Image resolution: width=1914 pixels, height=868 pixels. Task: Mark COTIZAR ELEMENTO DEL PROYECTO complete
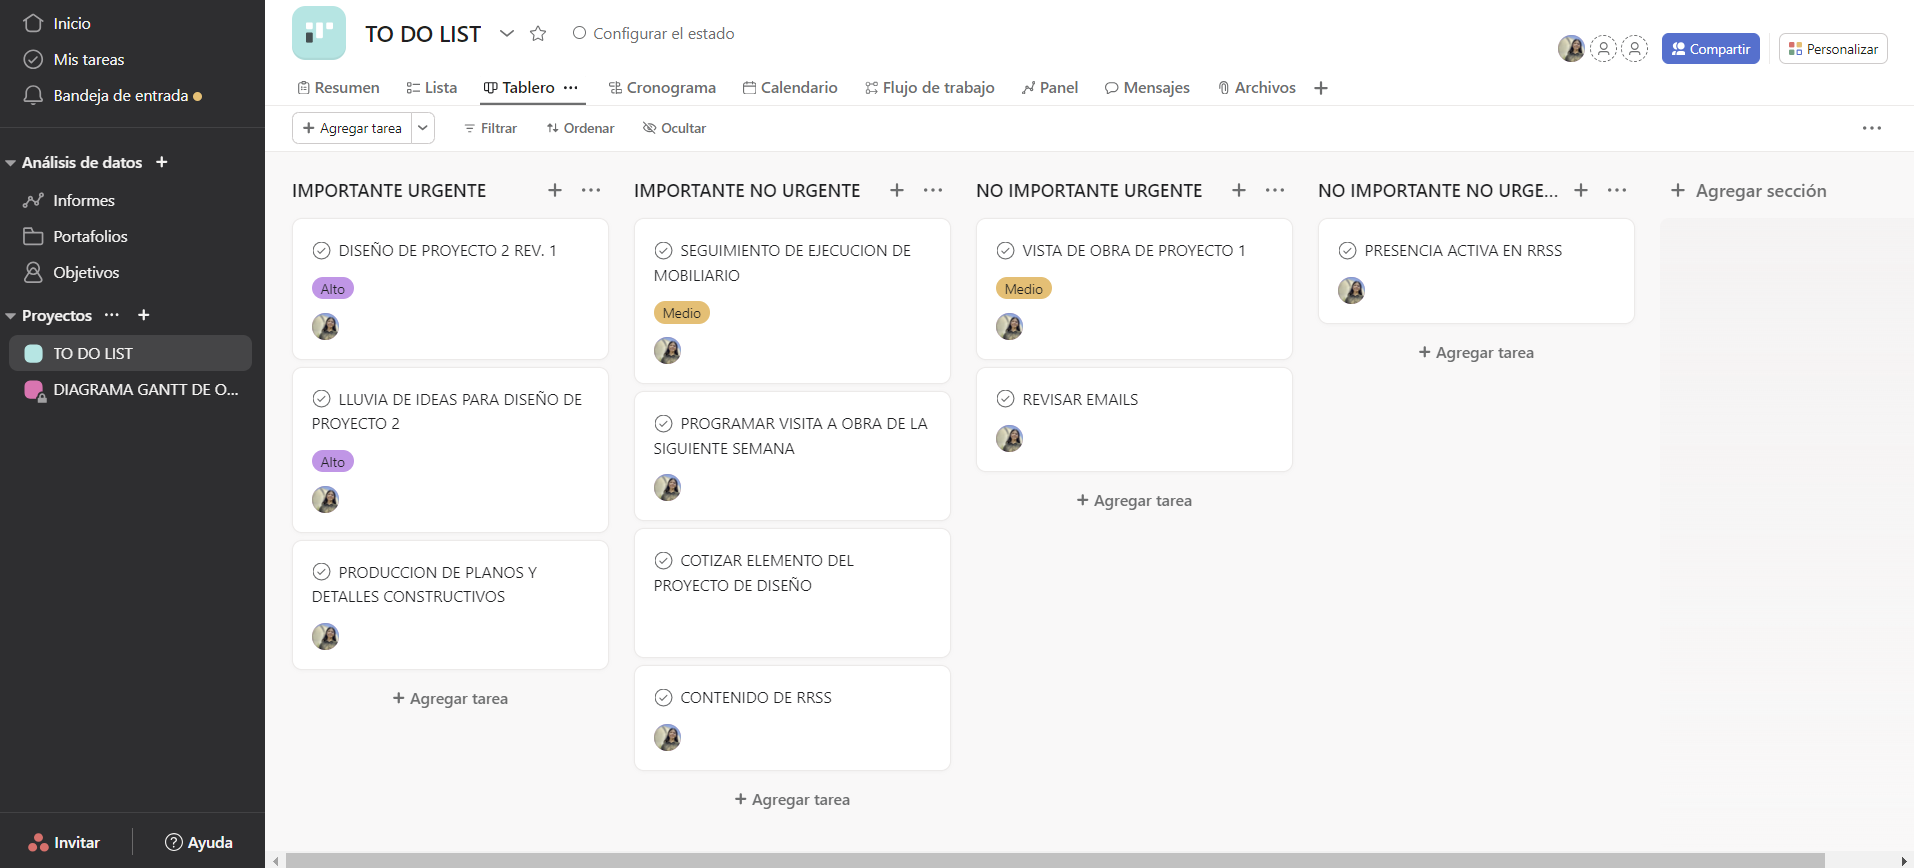pyautogui.click(x=663, y=560)
